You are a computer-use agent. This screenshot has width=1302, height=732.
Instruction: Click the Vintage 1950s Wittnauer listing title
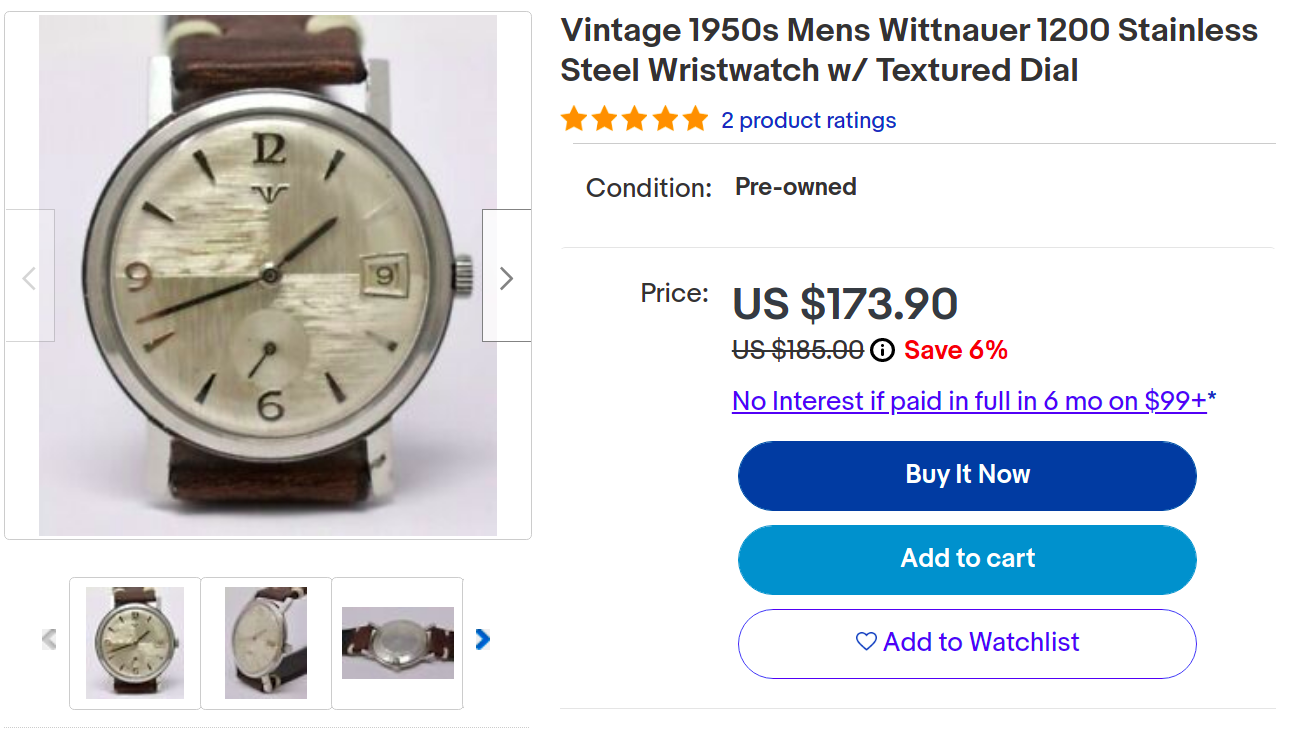click(908, 50)
